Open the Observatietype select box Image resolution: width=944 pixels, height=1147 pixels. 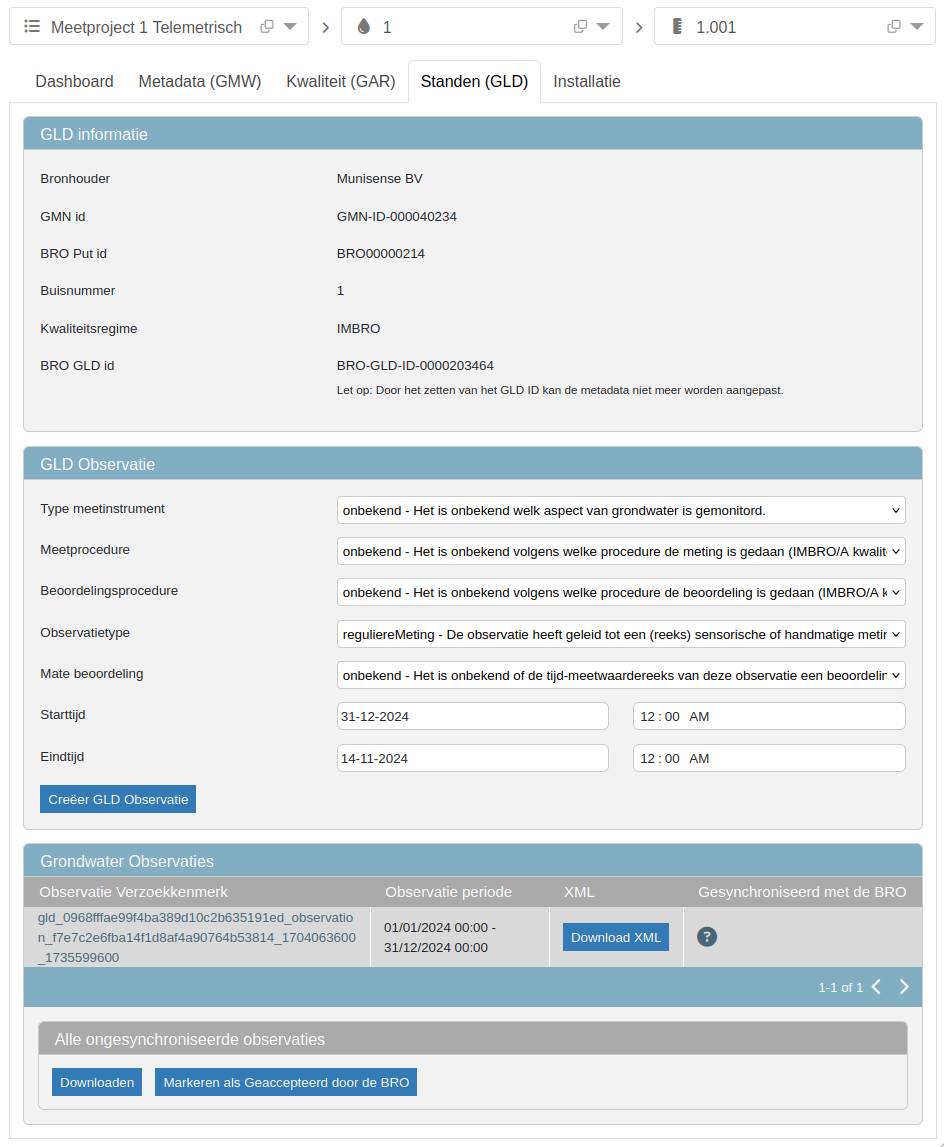pyautogui.click(x=621, y=634)
